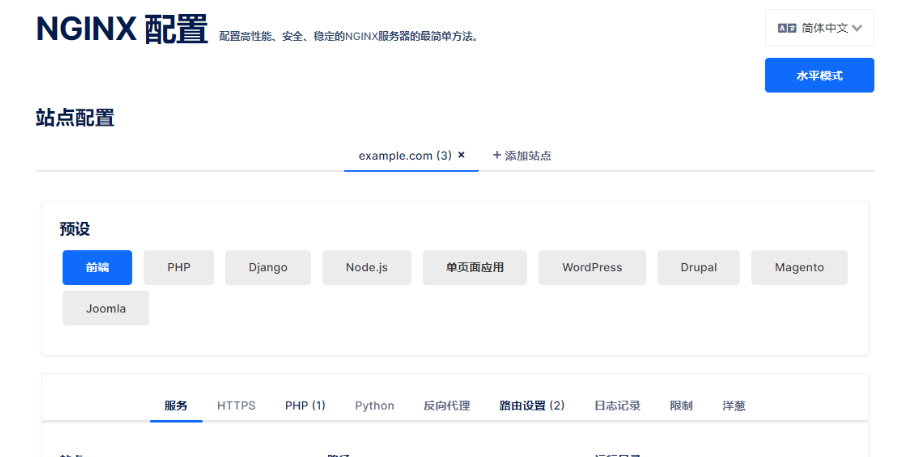907x457 pixels.
Task: Choose the Django preset
Action: click(268, 267)
